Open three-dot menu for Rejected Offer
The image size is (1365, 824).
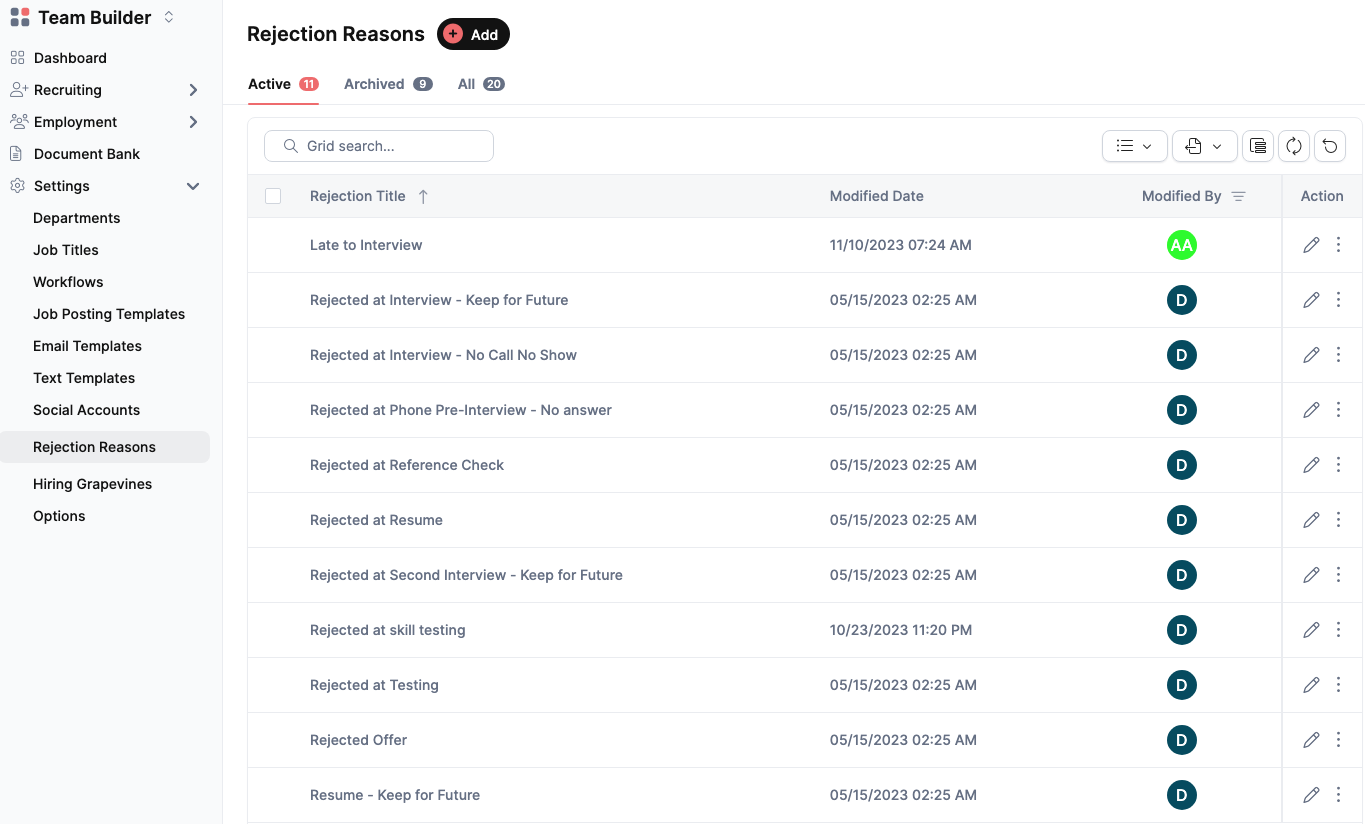1338,740
